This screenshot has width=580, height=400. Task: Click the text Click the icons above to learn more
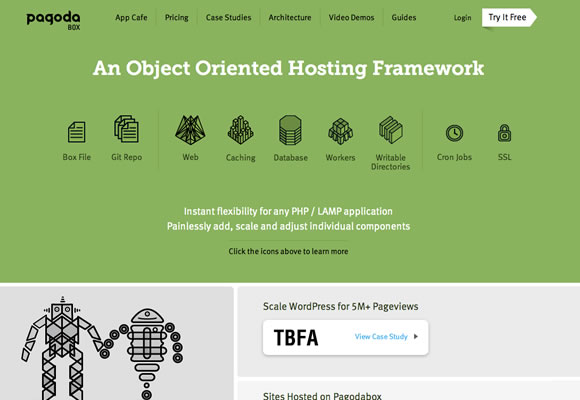pos(289,251)
